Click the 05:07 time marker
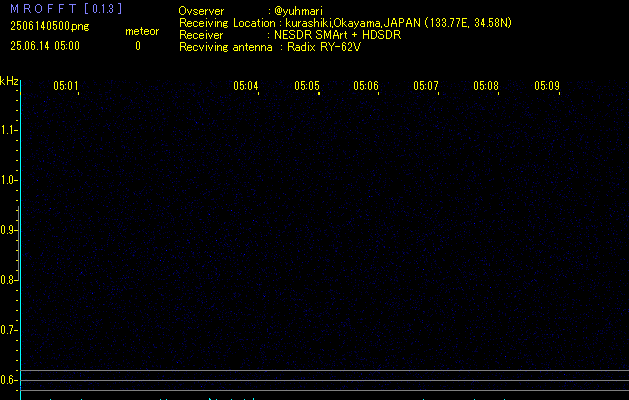Screen dimensions: 629x400 tap(426, 86)
